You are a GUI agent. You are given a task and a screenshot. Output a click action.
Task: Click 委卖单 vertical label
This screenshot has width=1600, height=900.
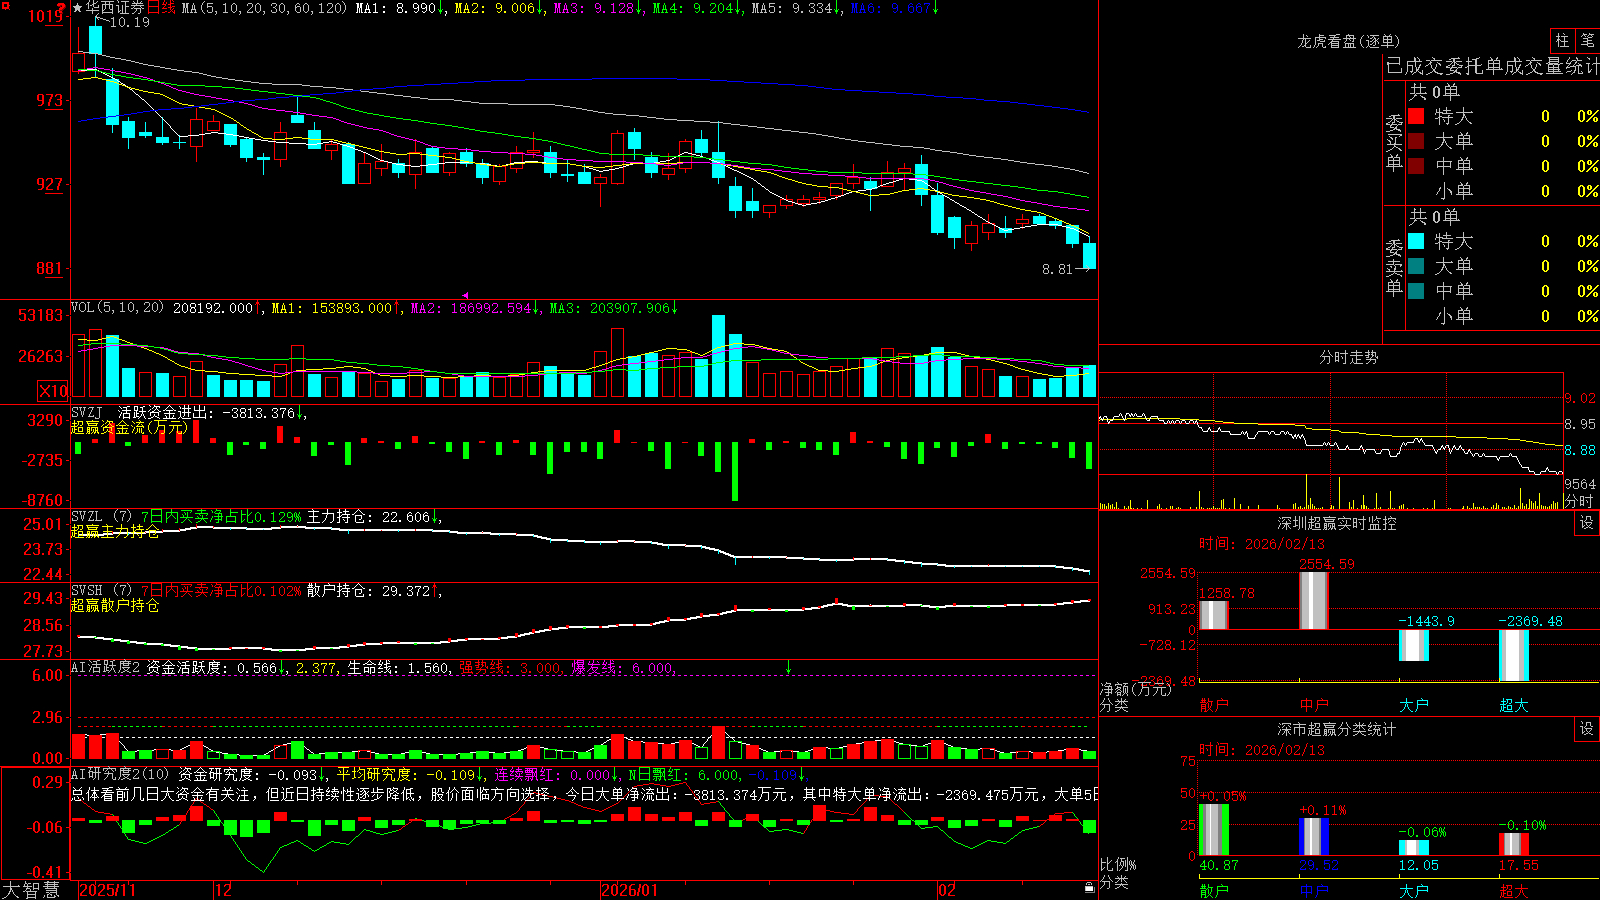[1394, 267]
